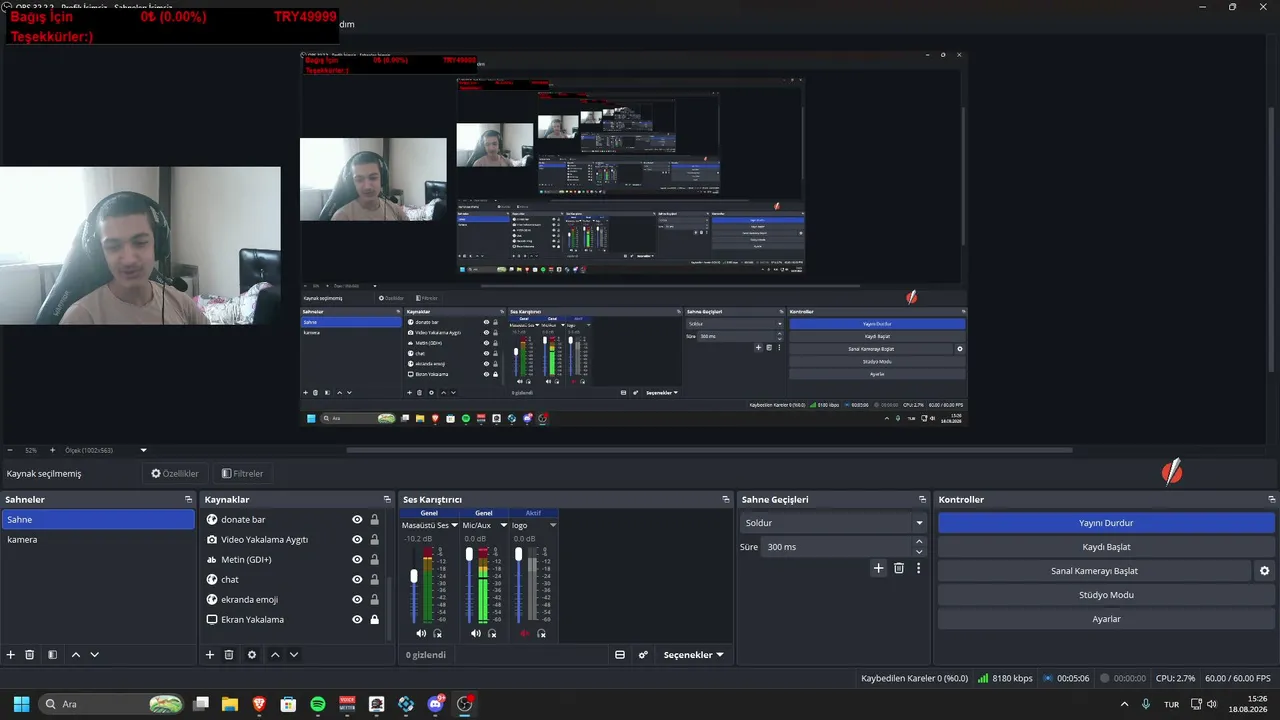
Task: Select the Metin (GDI+) source row
Action: point(293,560)
